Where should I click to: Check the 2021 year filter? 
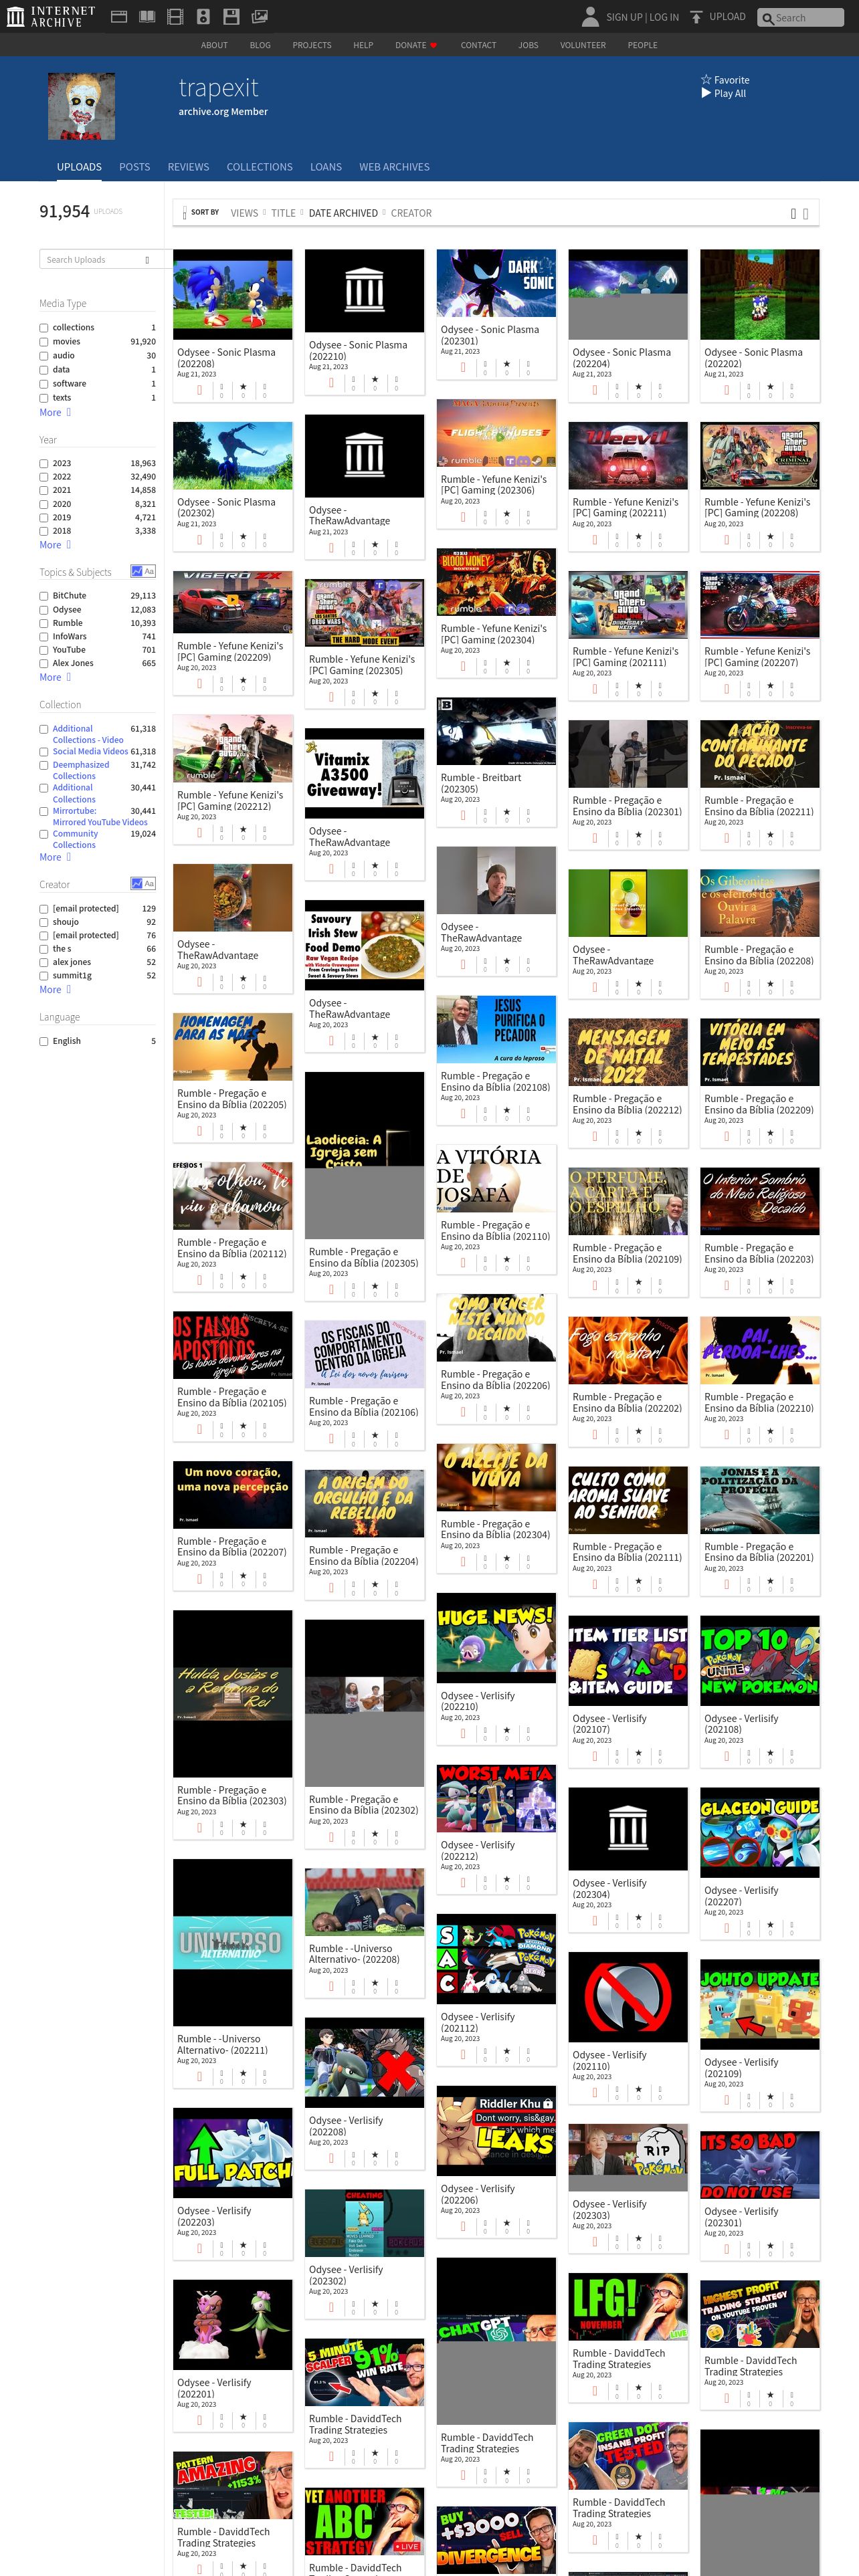44,491
